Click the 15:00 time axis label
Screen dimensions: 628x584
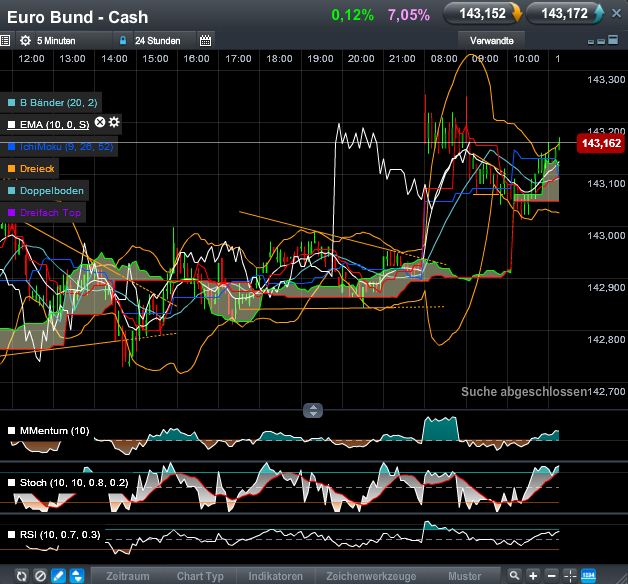coord(155,59)
